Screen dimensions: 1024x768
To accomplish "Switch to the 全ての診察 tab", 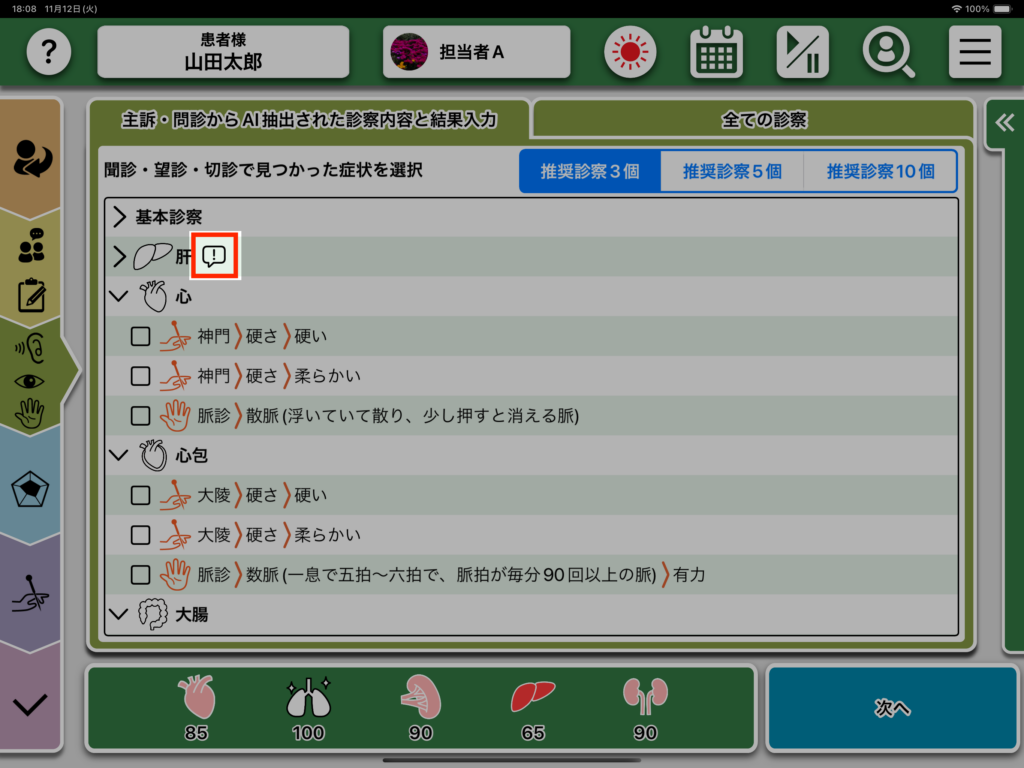I will [x=763, y=120].
